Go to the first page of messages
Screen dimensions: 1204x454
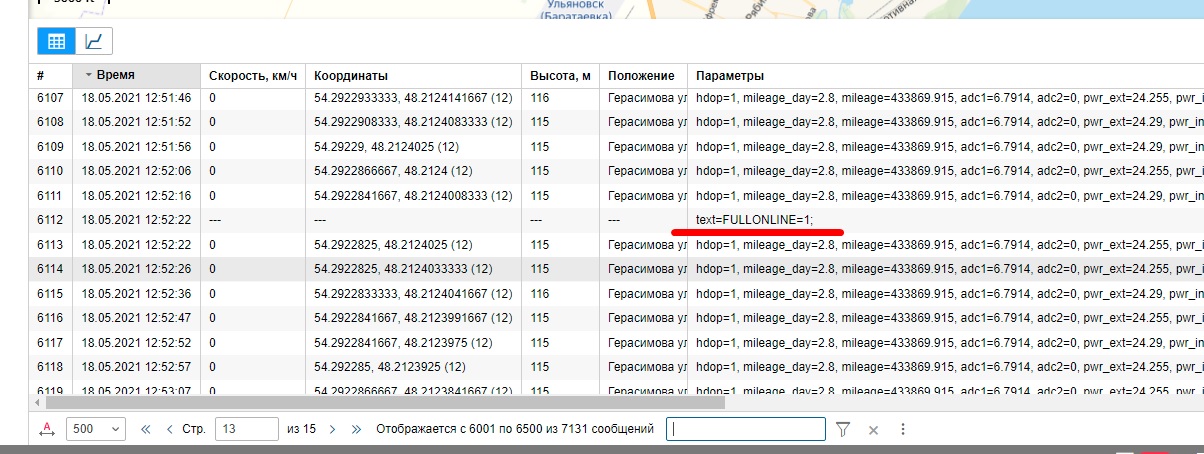tap(145, 429)
